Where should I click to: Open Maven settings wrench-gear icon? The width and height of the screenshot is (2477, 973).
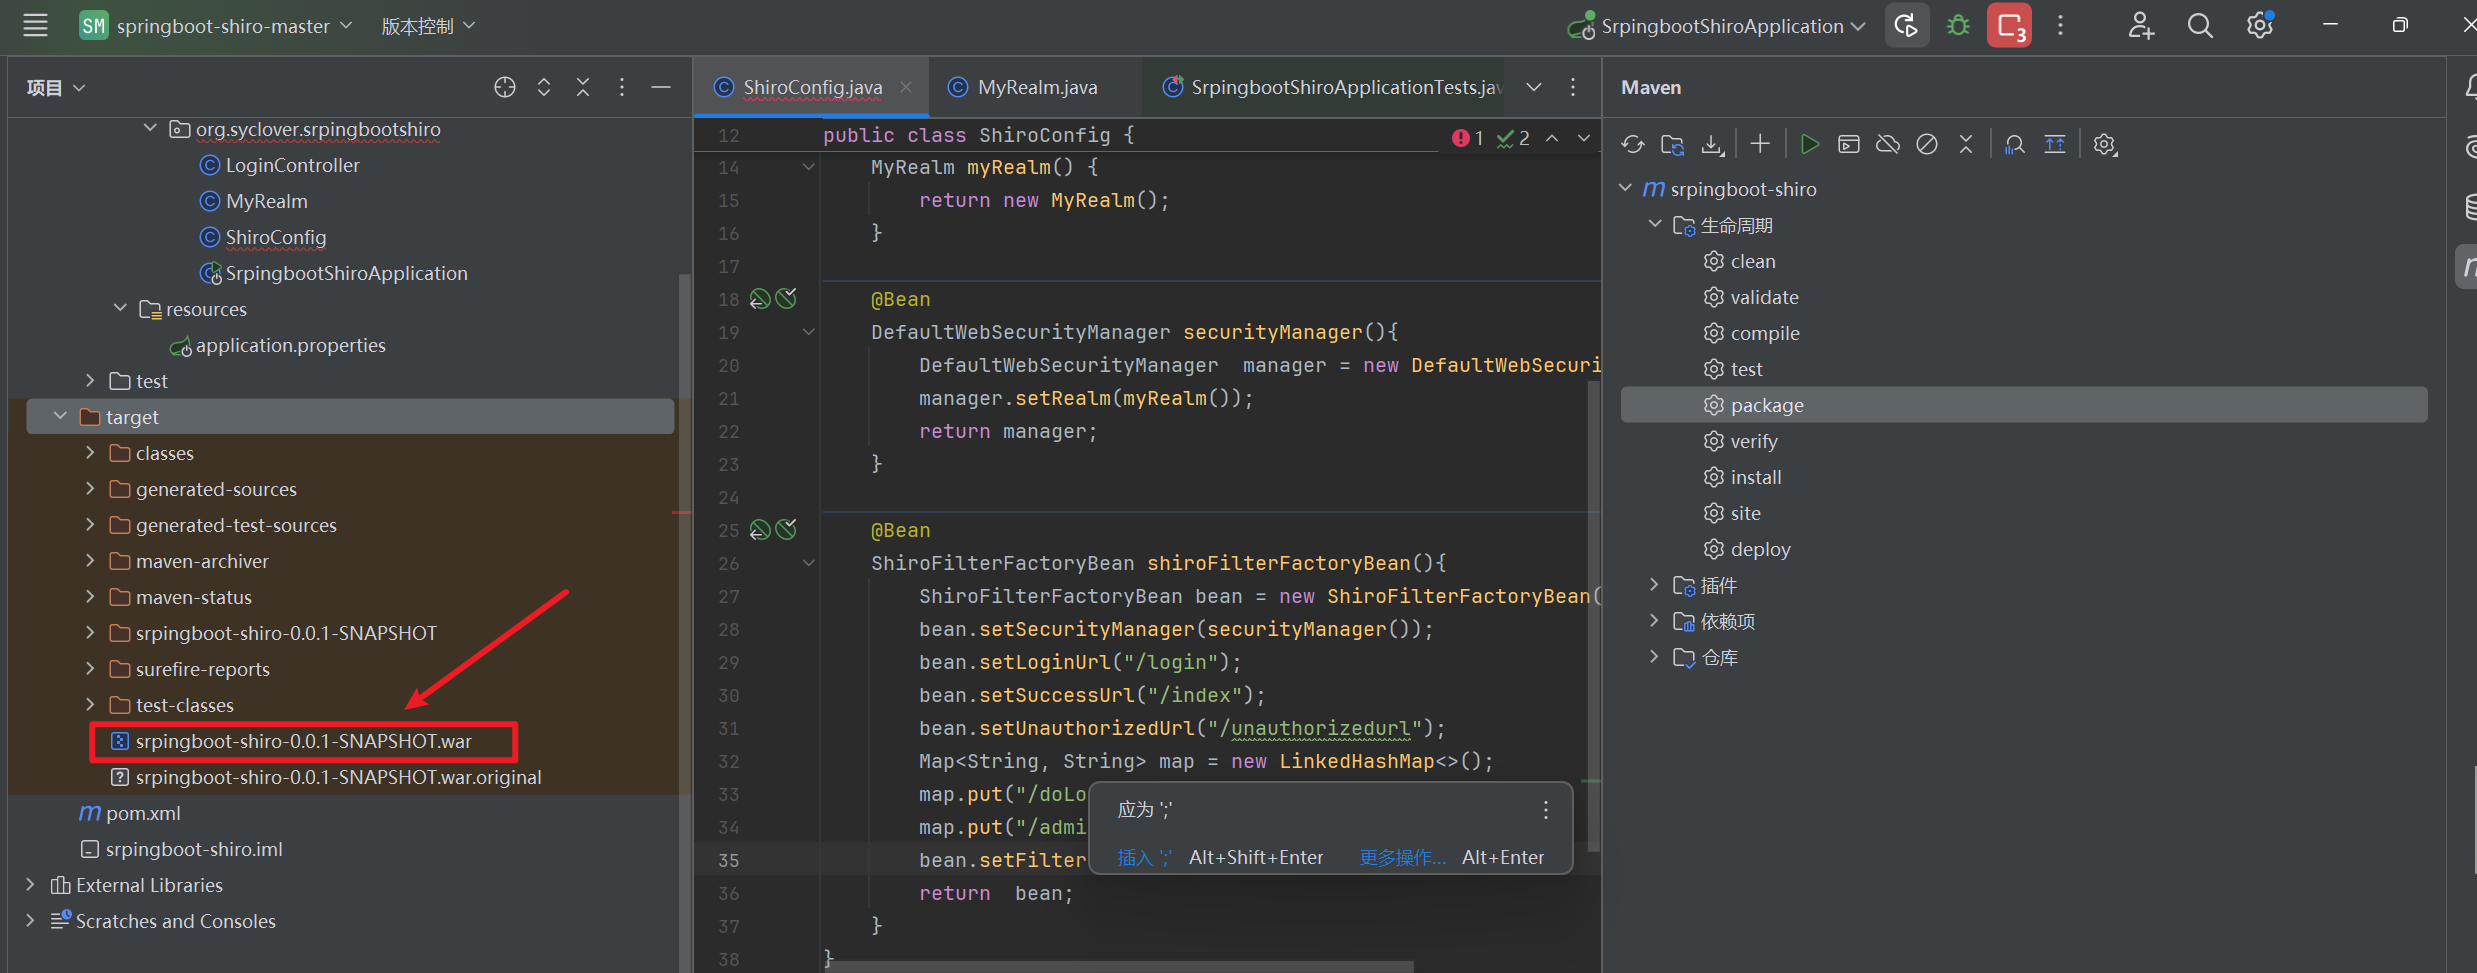coord(2105,145)
